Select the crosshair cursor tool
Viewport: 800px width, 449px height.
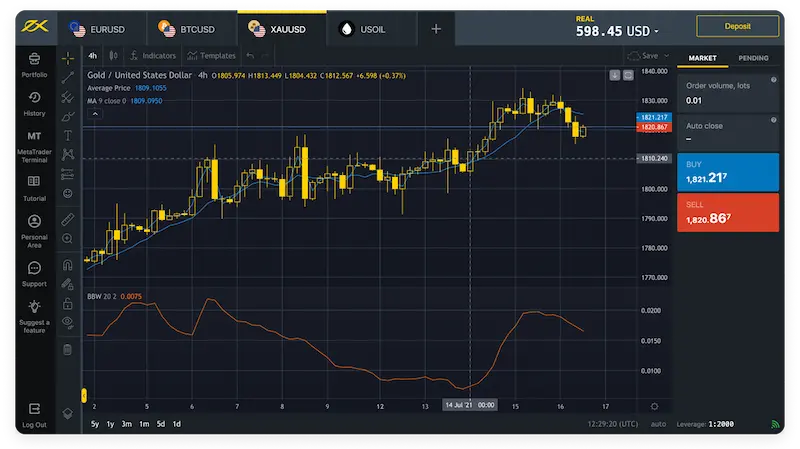[68, 57]
